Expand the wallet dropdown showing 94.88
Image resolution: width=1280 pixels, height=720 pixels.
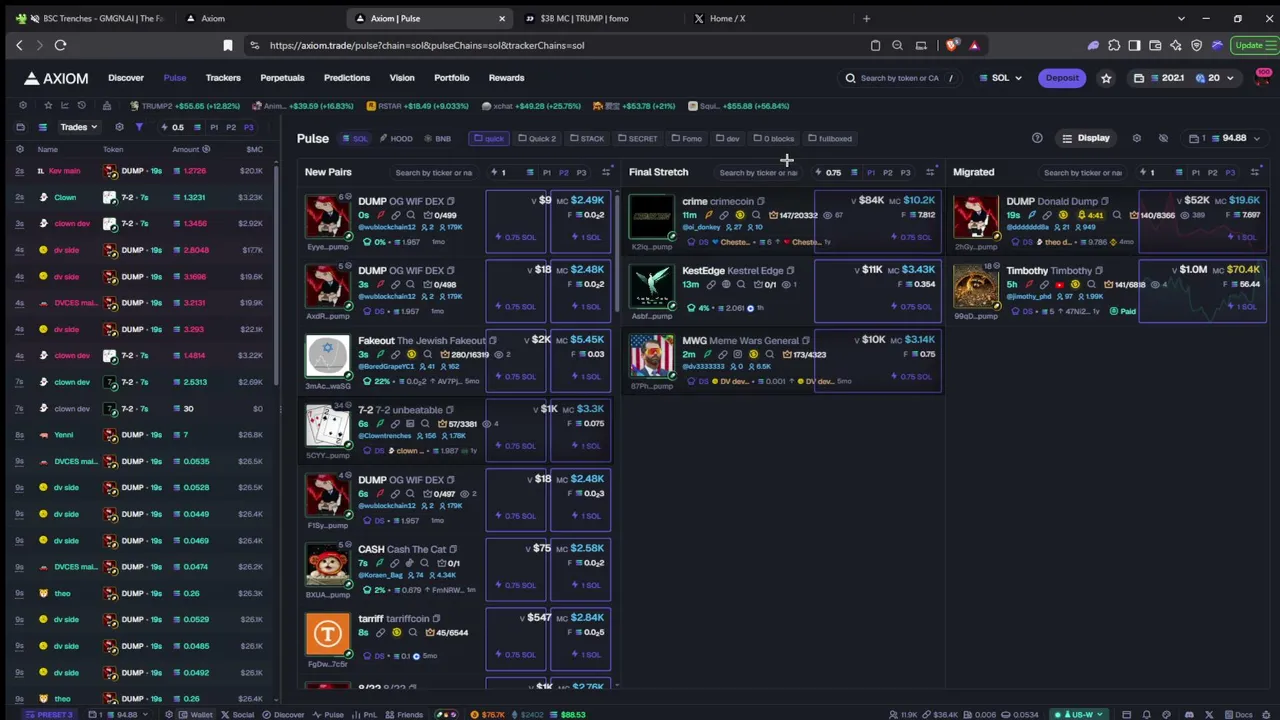(x=1225, y=138)
